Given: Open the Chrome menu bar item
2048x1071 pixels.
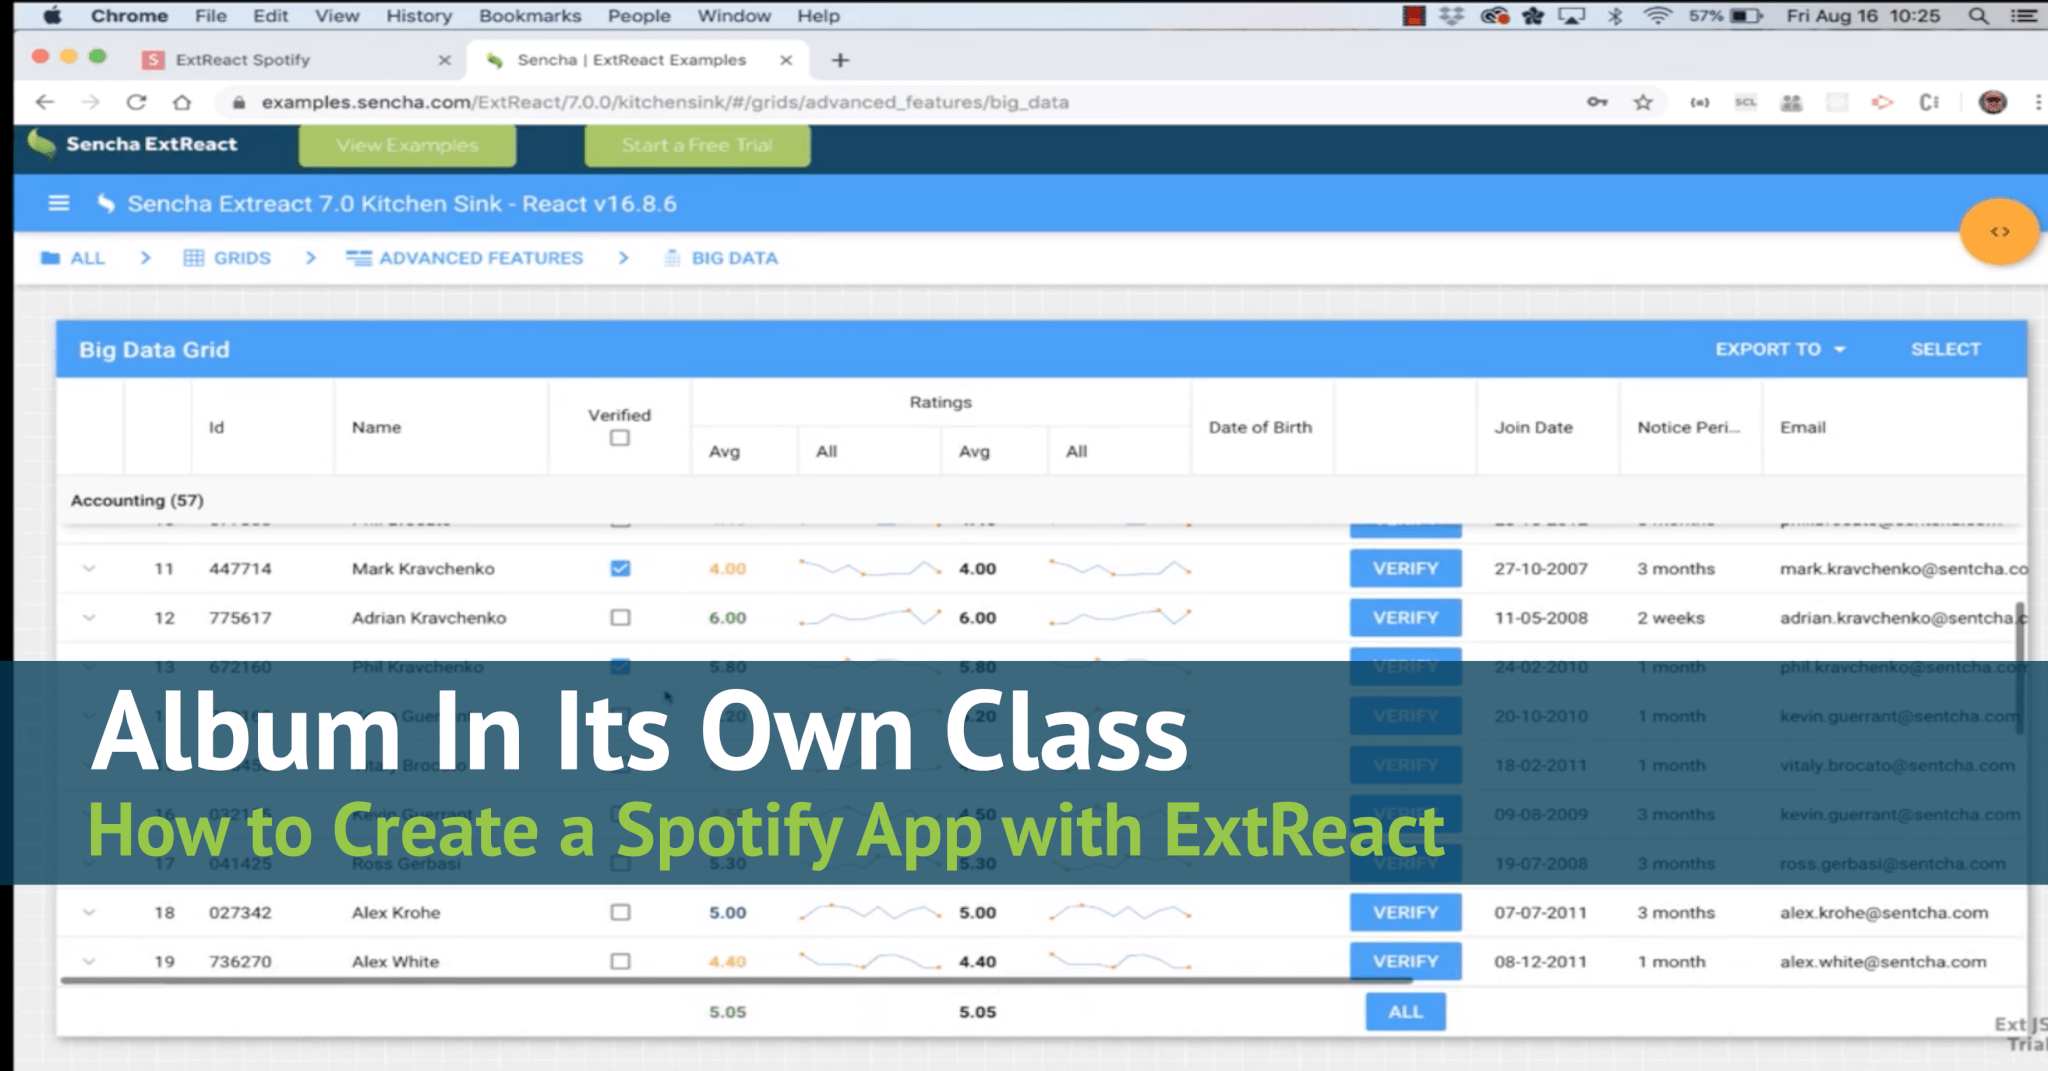Looking at the screenshot, I should click(x=129, y=16).
